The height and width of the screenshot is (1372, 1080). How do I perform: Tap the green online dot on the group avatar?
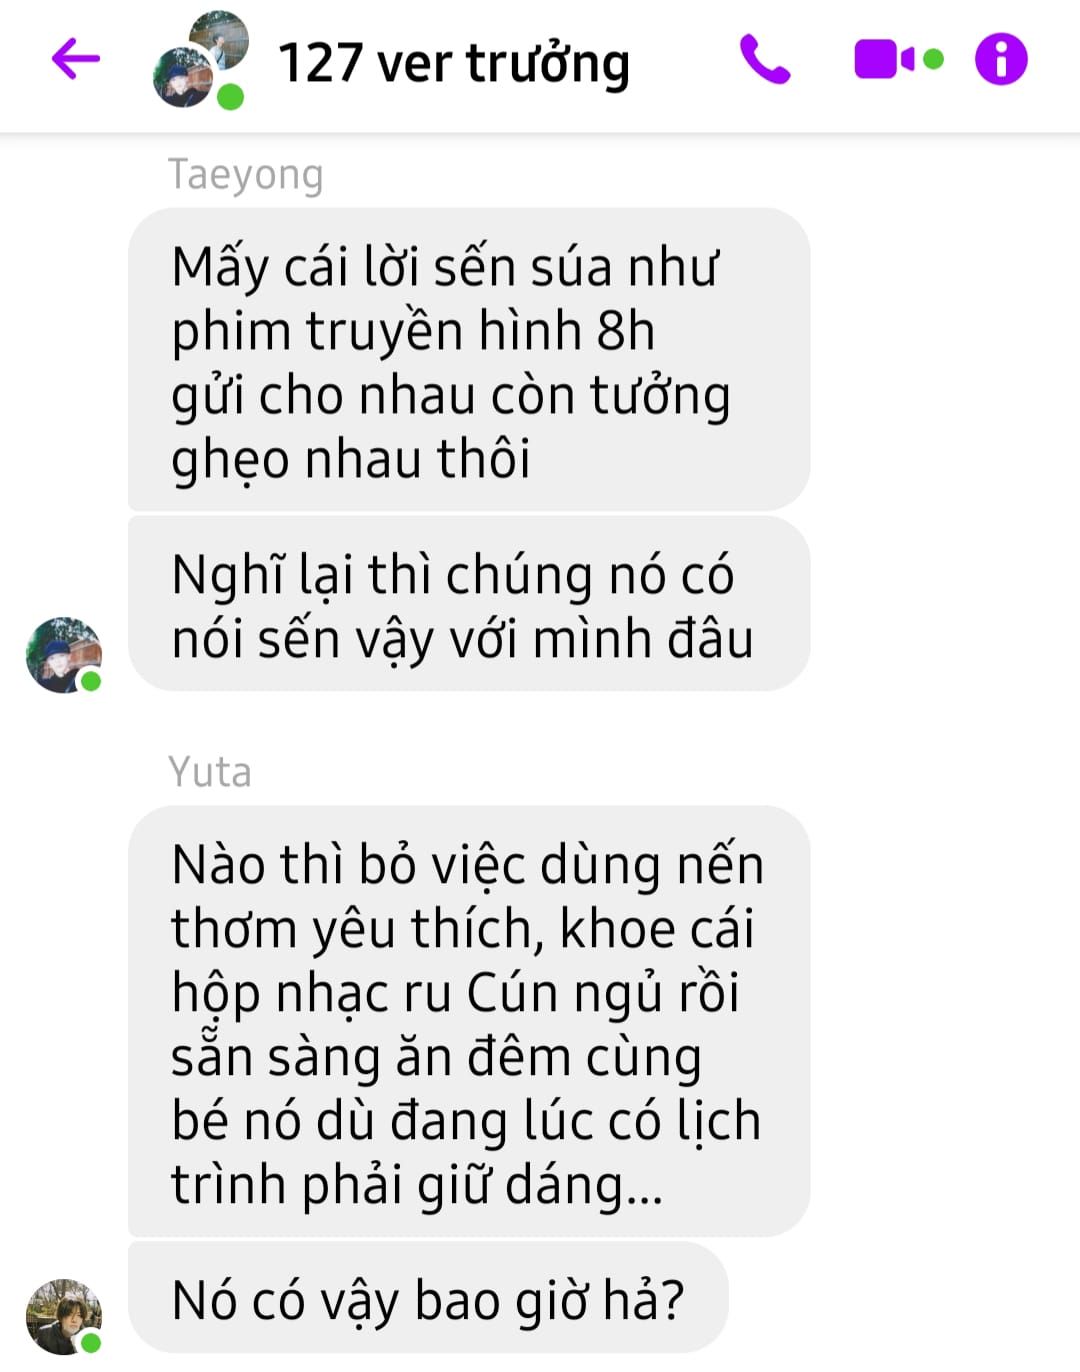tap(231, 97)
